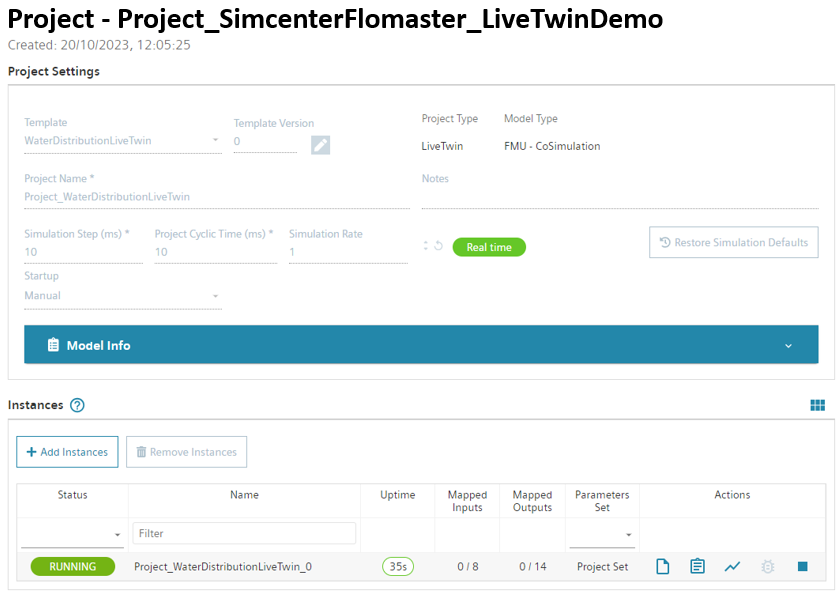Open the instance chart trend icon
Image resolution: width=839 pixels, height=593 pixels.
click(732, 566)
